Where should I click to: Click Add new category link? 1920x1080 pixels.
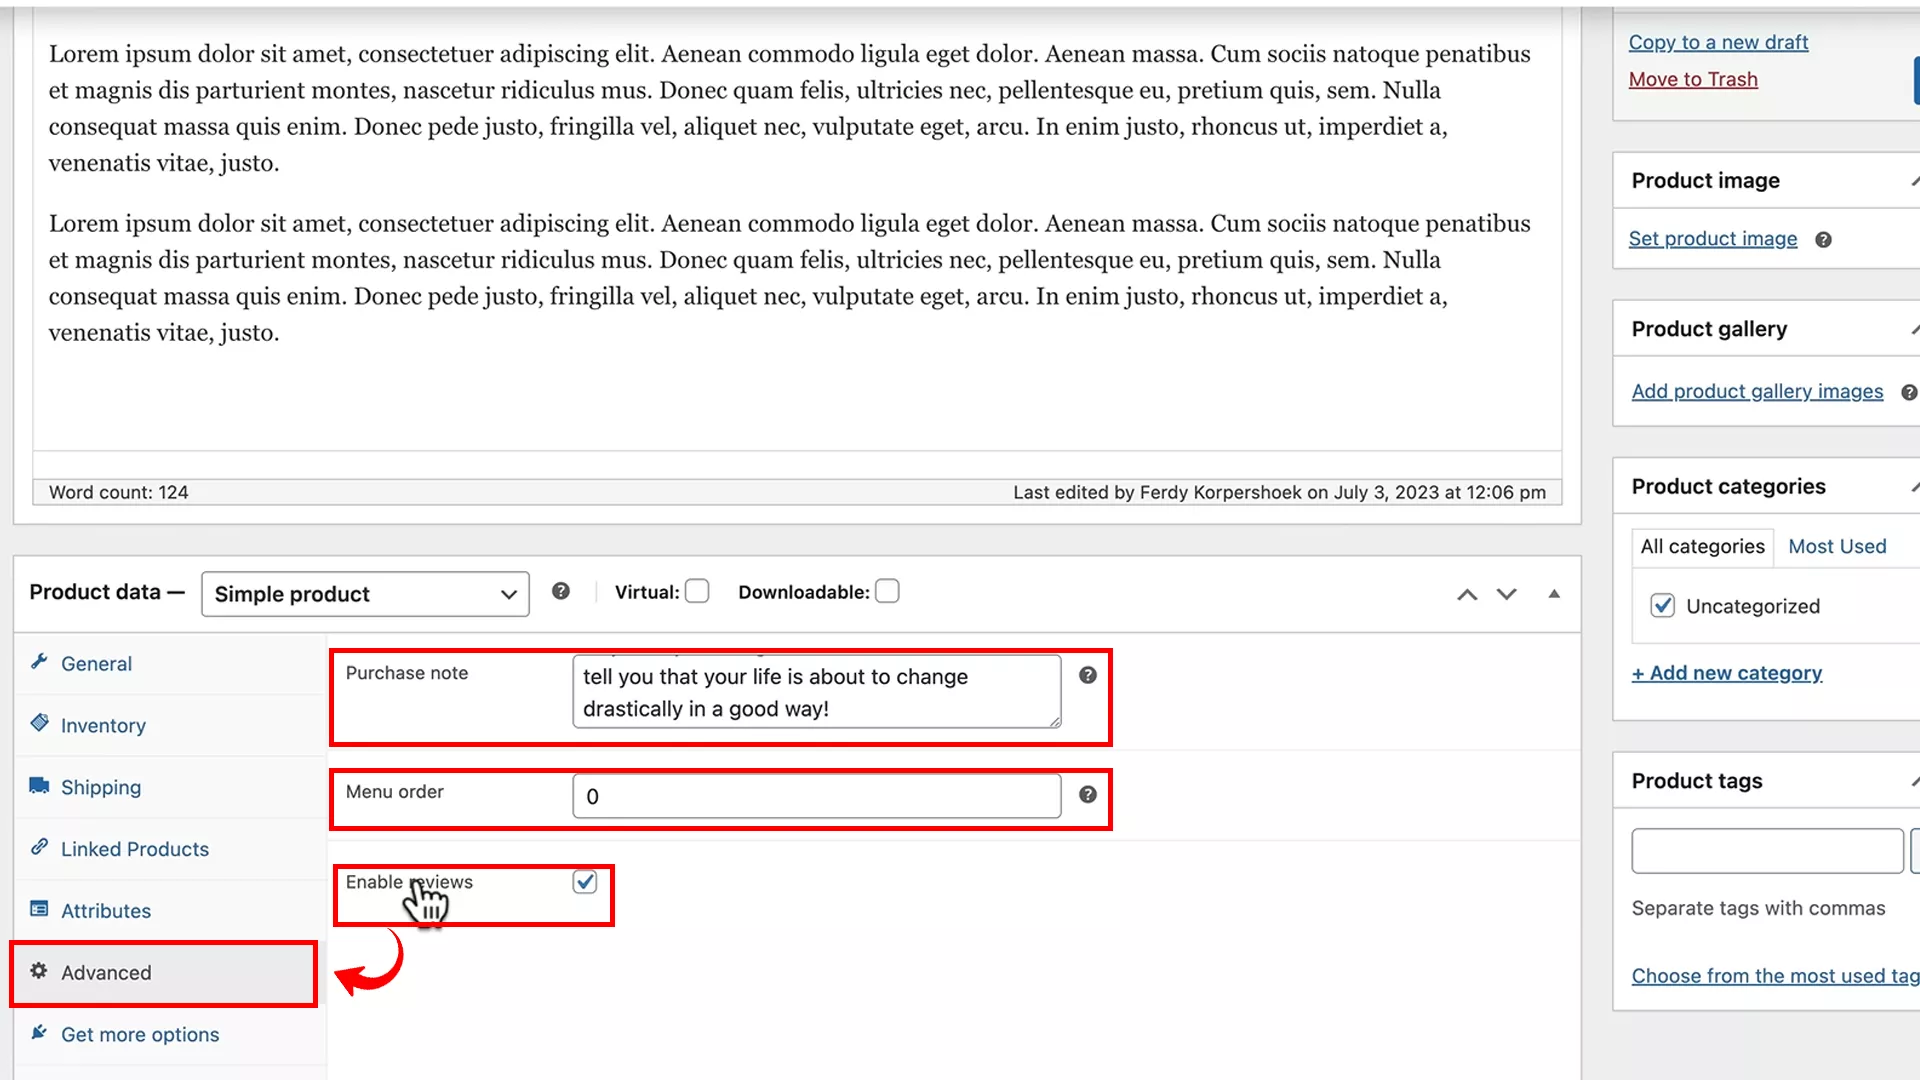(x=1727, y=674)
